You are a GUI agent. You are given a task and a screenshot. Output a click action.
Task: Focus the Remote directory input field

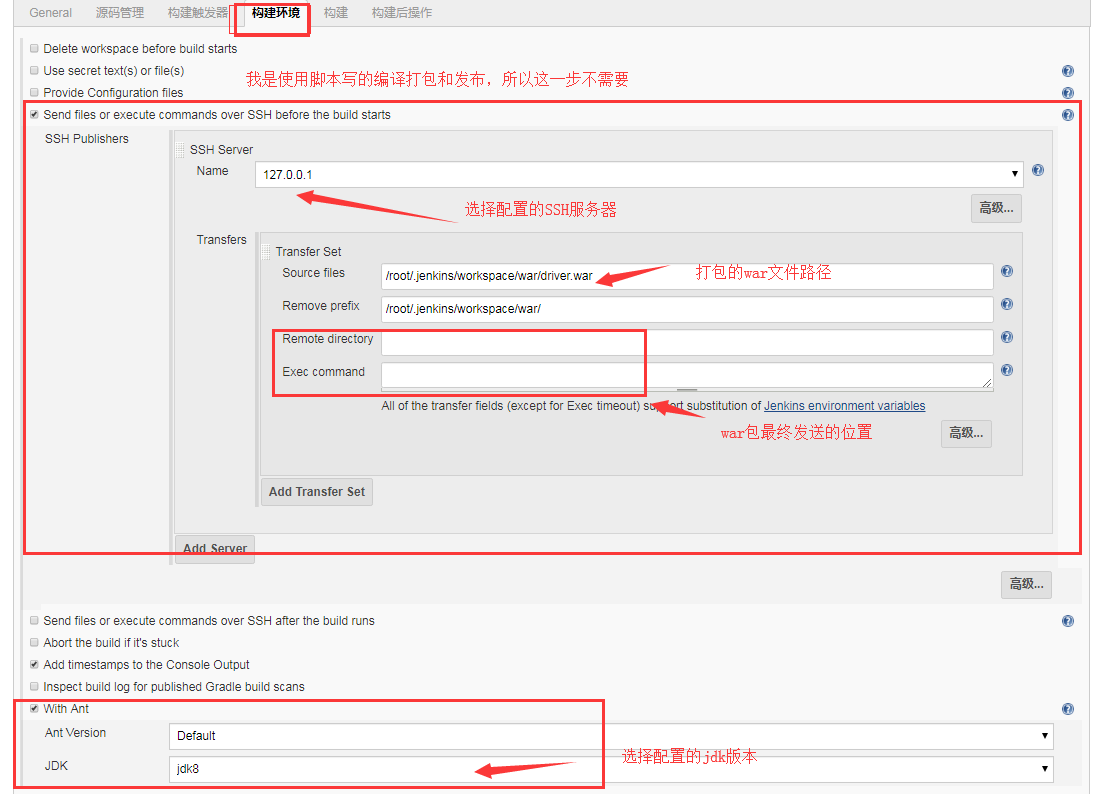coord(687,342)
